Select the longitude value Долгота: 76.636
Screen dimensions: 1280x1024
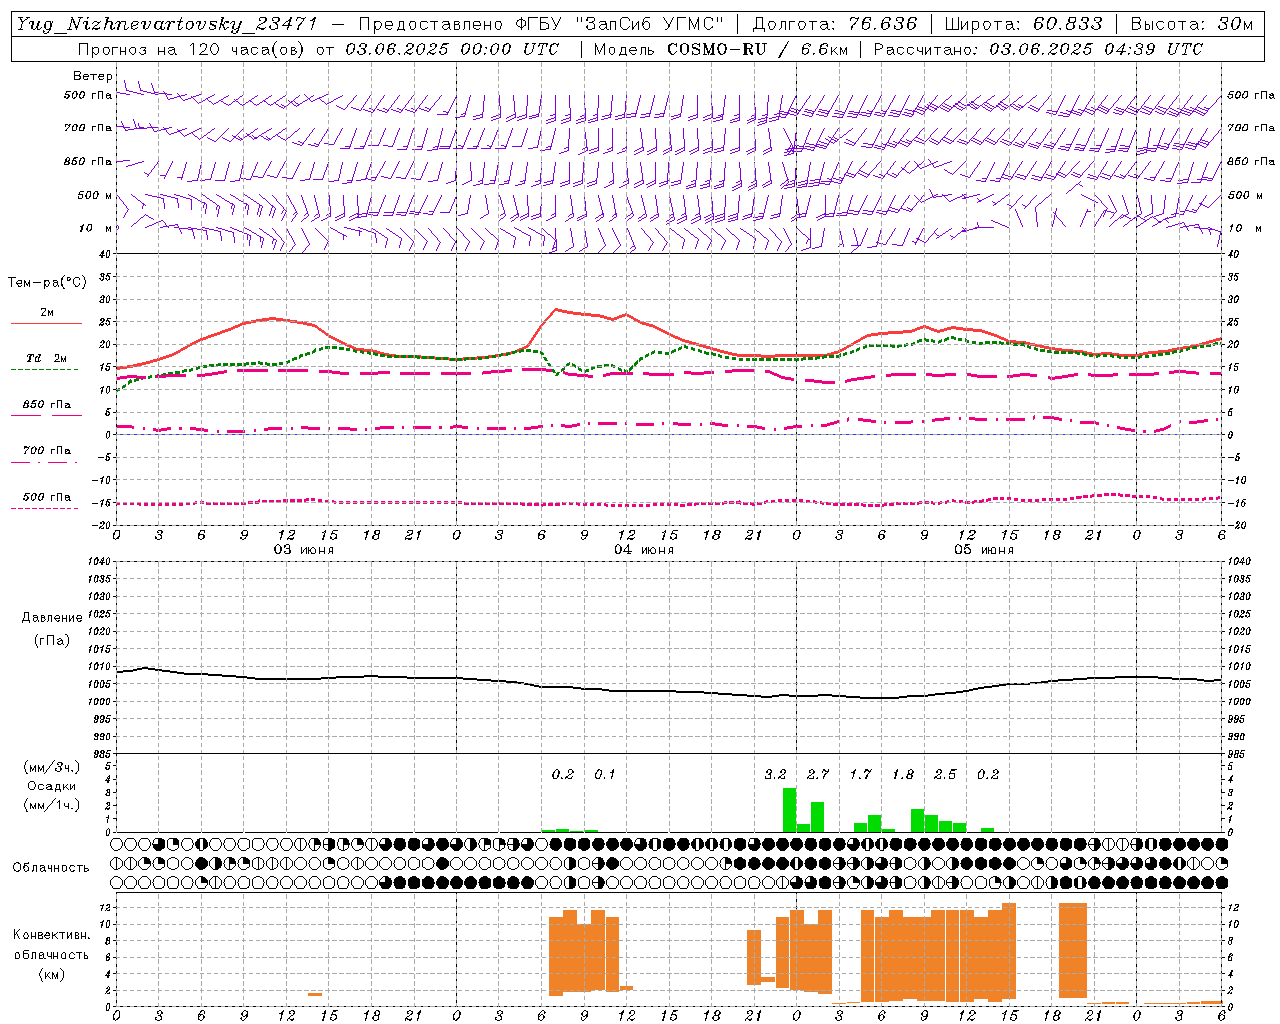coord(834,24)
